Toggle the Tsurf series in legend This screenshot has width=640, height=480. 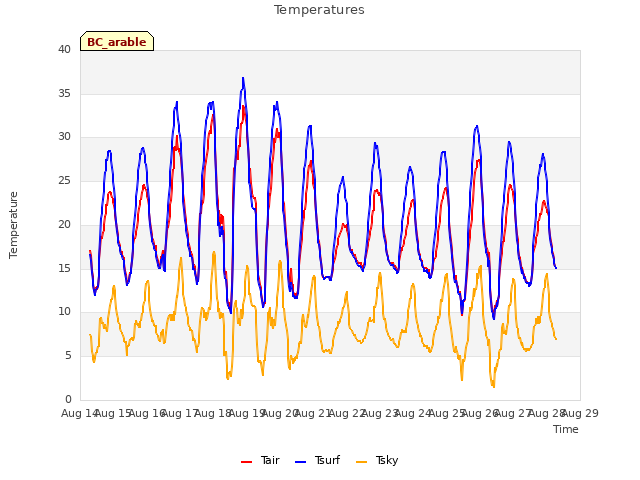317,460
